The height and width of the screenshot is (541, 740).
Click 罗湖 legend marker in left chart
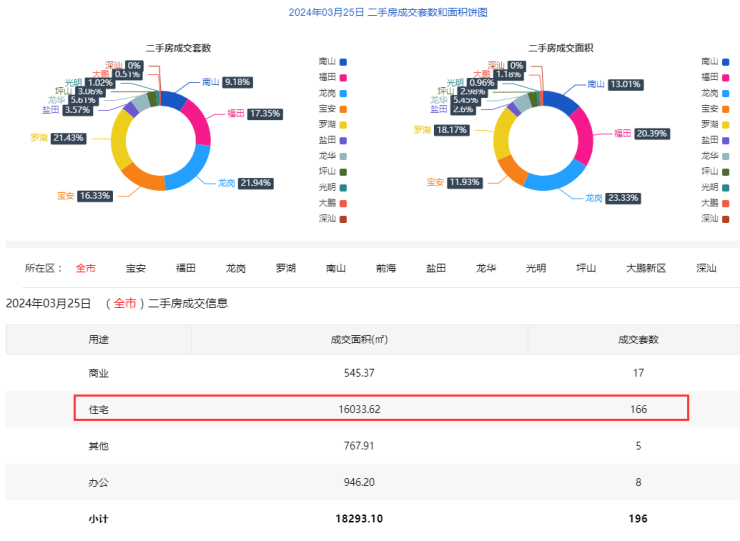[345, 124]
